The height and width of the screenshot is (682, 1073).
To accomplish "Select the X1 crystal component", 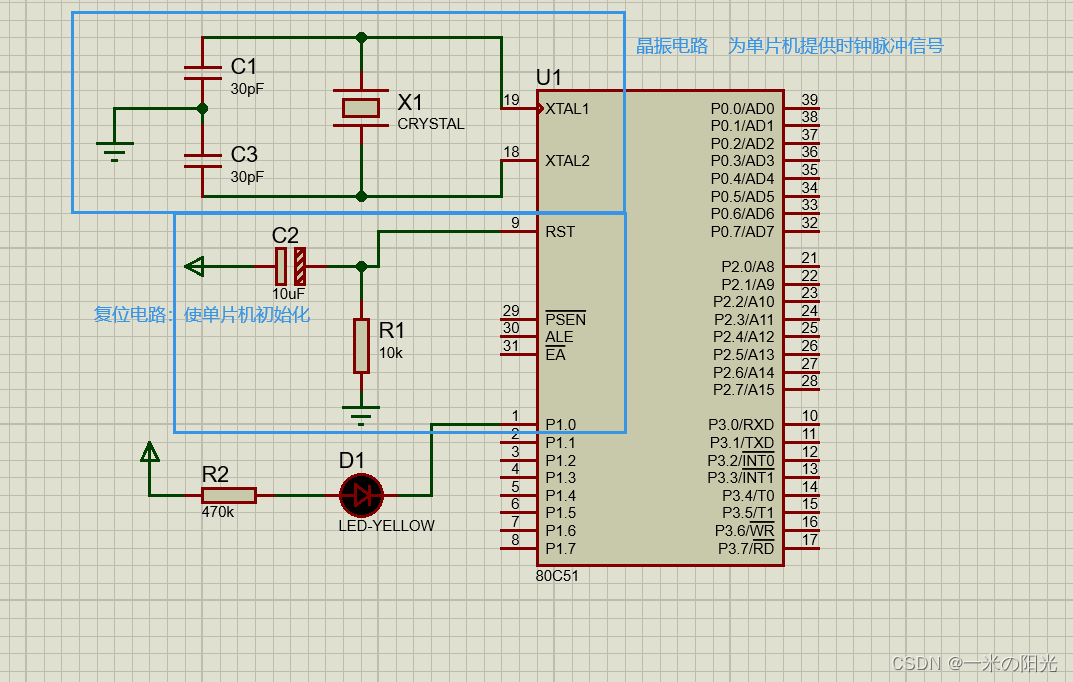I will point(361,108).
